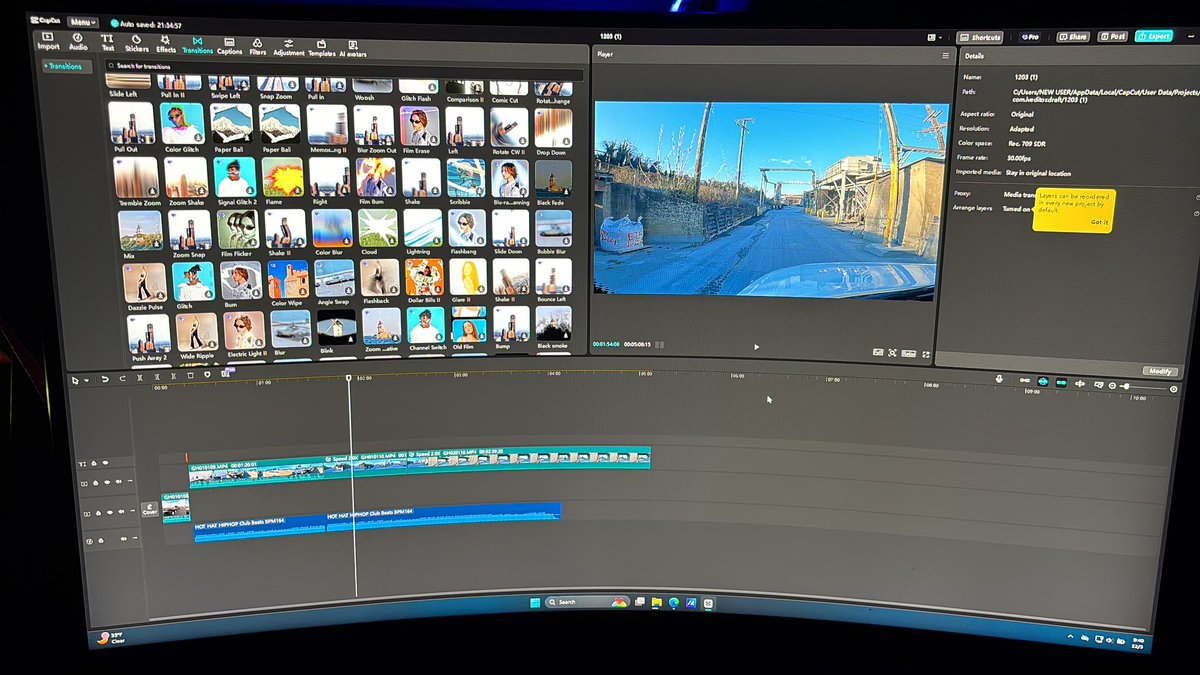Click the Export button
The height and width of the screenshot is (675, 1200).
(x=1154, y=36)
